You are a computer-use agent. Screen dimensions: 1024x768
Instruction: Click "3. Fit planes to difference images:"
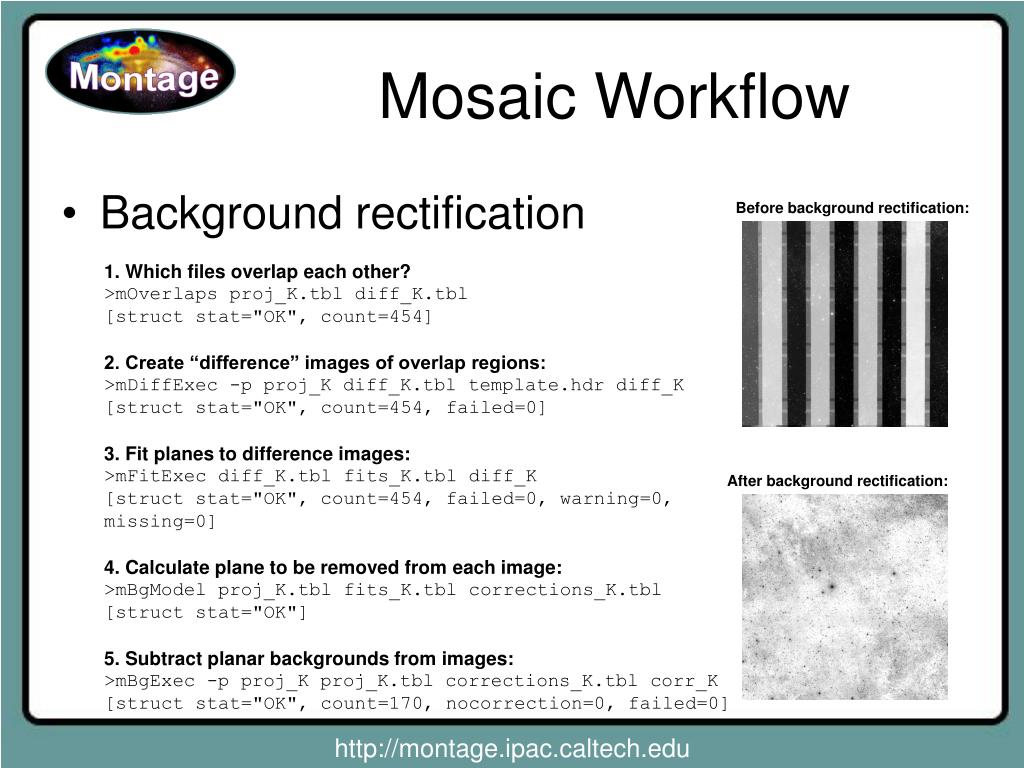(257, 454)
